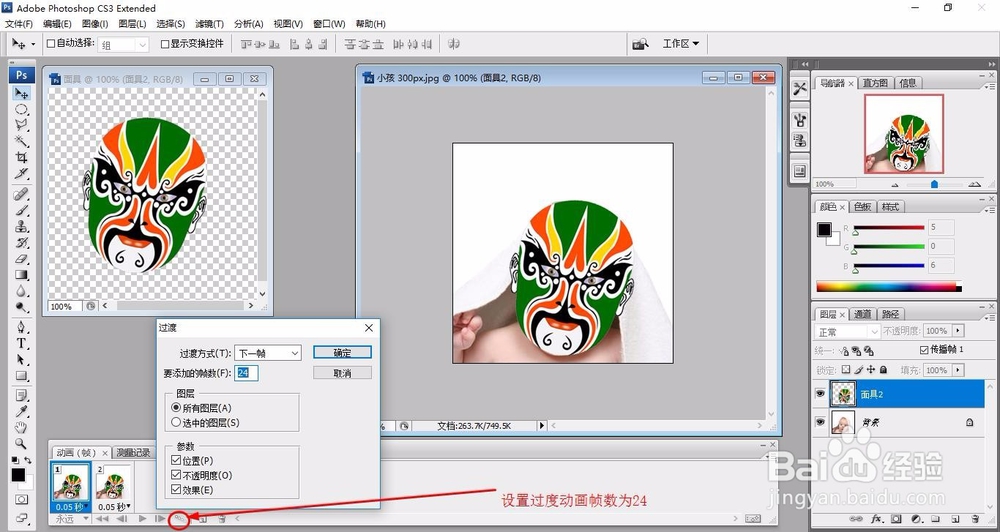
Task: Select the 所有图层(A) radio option
Action: (x=176, y=407)
